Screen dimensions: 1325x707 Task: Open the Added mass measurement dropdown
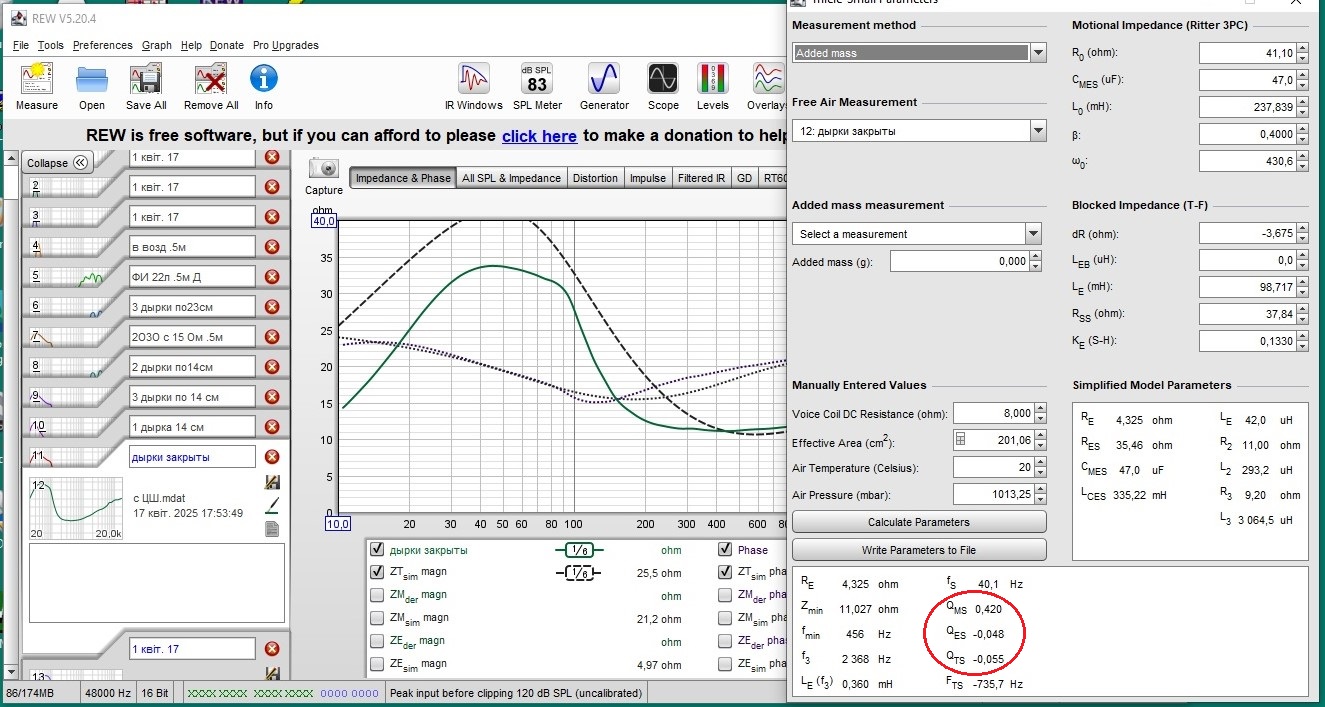(x=1034, y=234)
